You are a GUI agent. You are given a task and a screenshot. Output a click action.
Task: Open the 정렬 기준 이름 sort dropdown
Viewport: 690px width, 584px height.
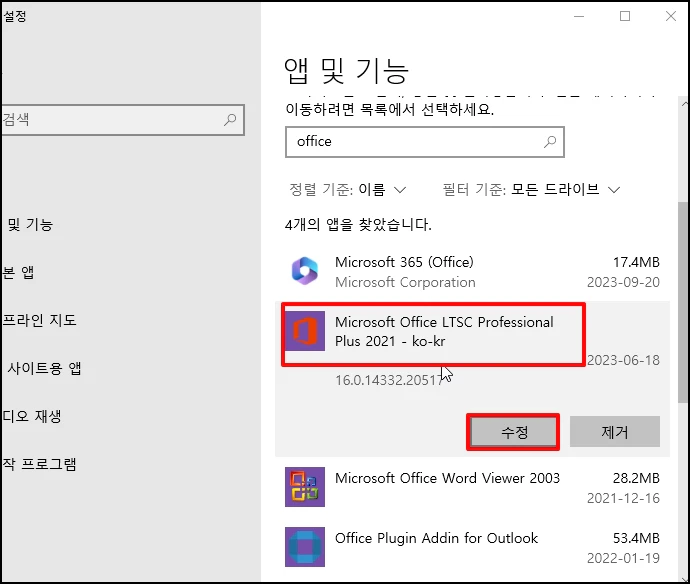pyautogui.click(x=348, y=190)
